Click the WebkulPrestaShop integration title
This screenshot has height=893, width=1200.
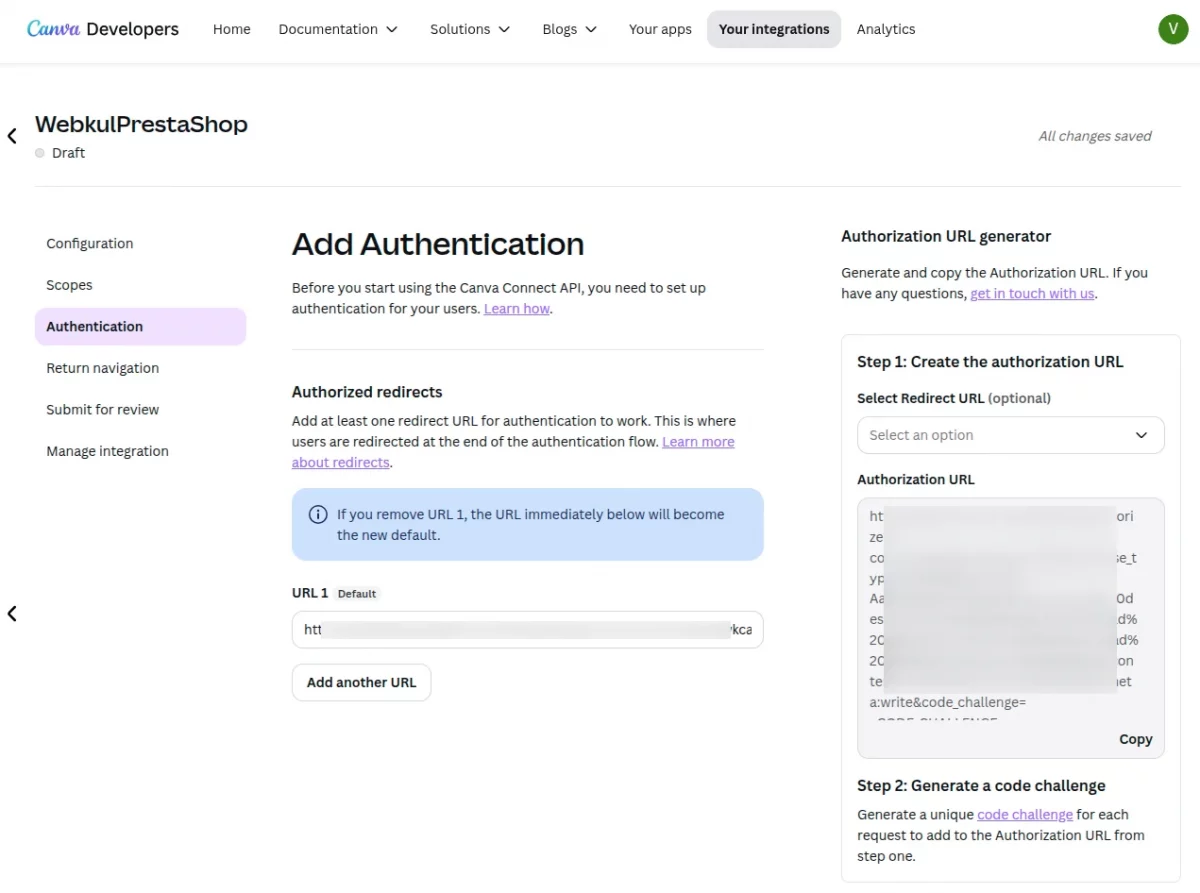click(141, 124)
